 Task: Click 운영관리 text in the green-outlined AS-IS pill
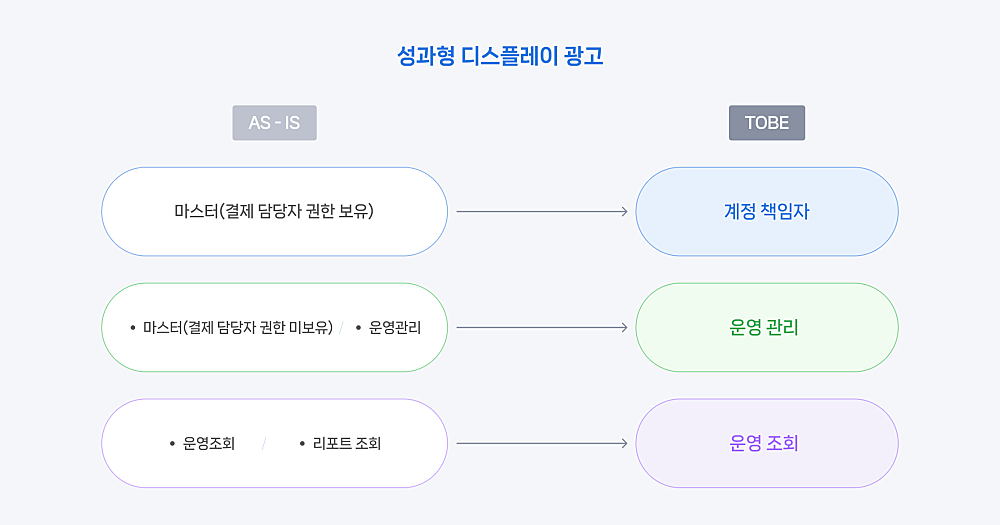[395, 328]
